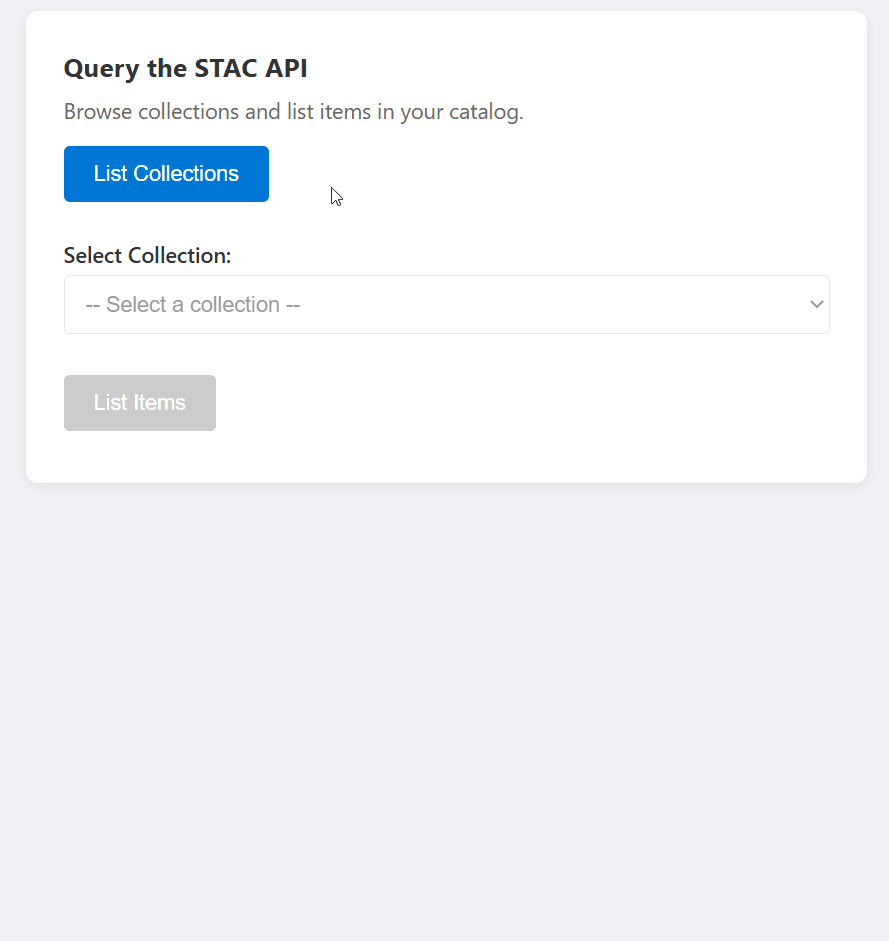Click the 'List' word on blue button

click(x=110, y=174)
